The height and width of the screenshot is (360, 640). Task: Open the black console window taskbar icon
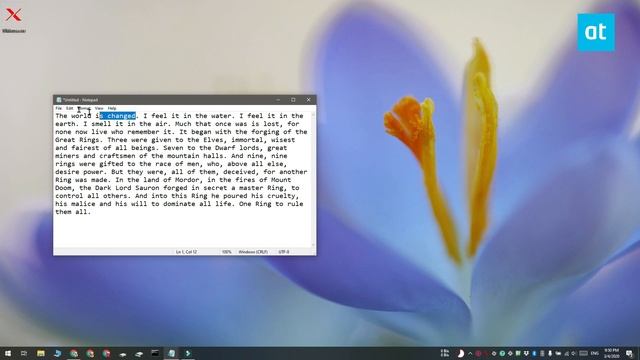tap(155, 353)
